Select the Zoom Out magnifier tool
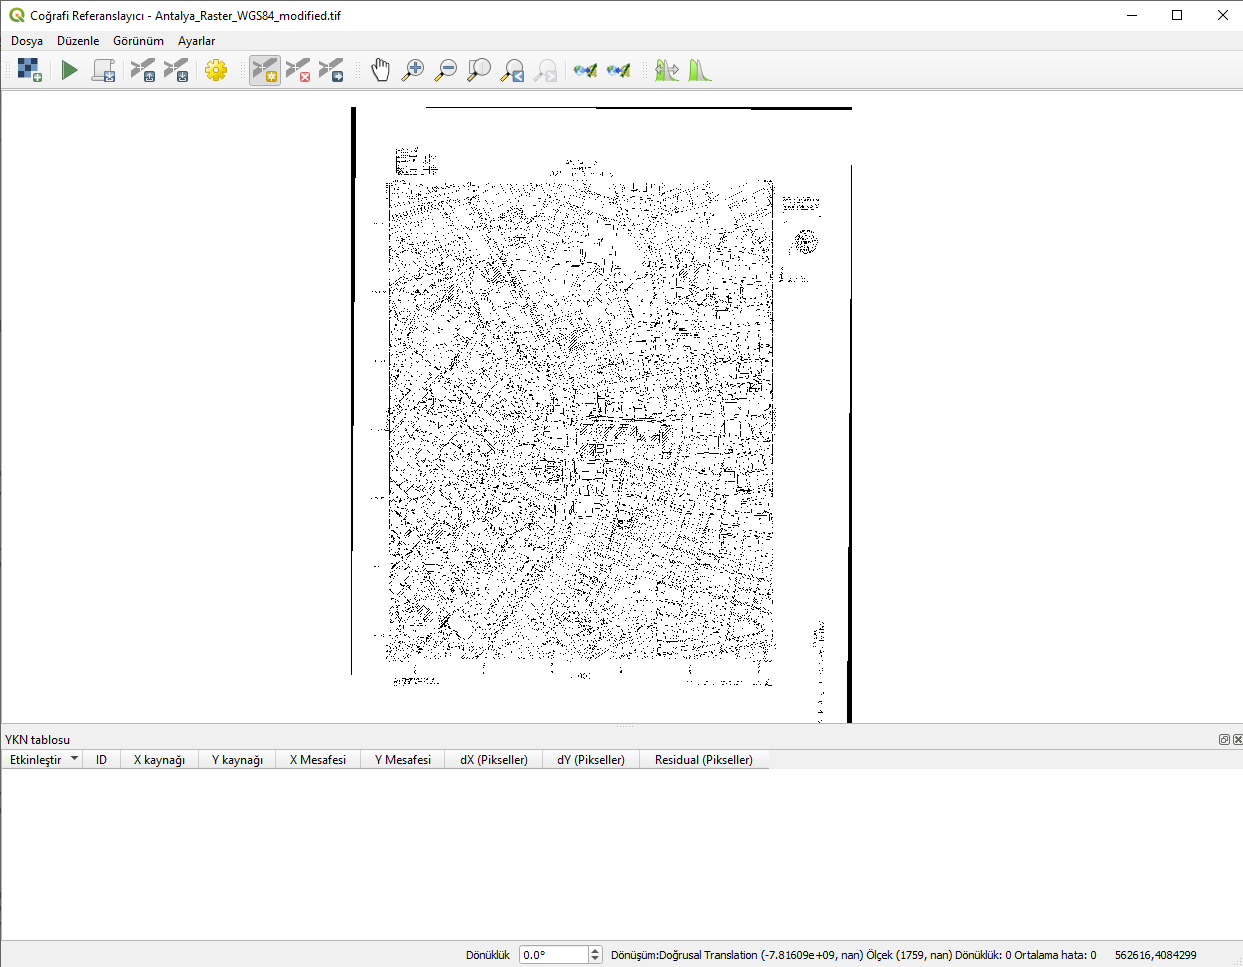 pos(446,70)
